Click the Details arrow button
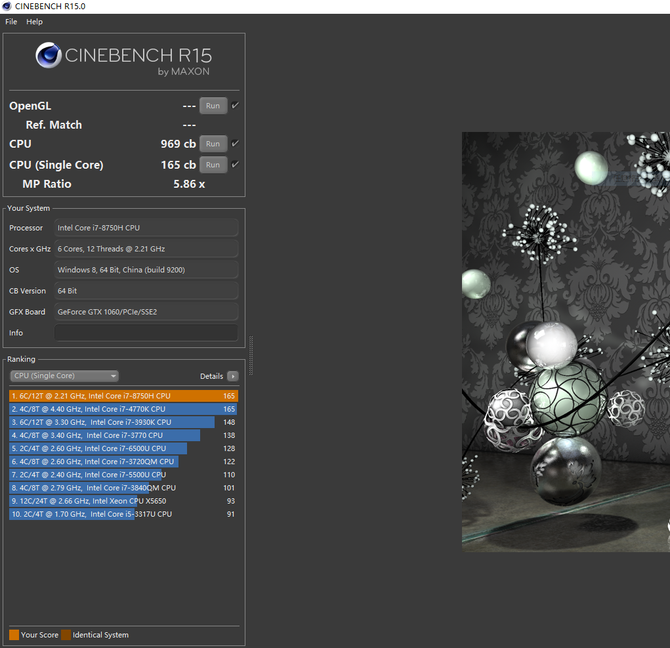 click(x=233, y=376)
